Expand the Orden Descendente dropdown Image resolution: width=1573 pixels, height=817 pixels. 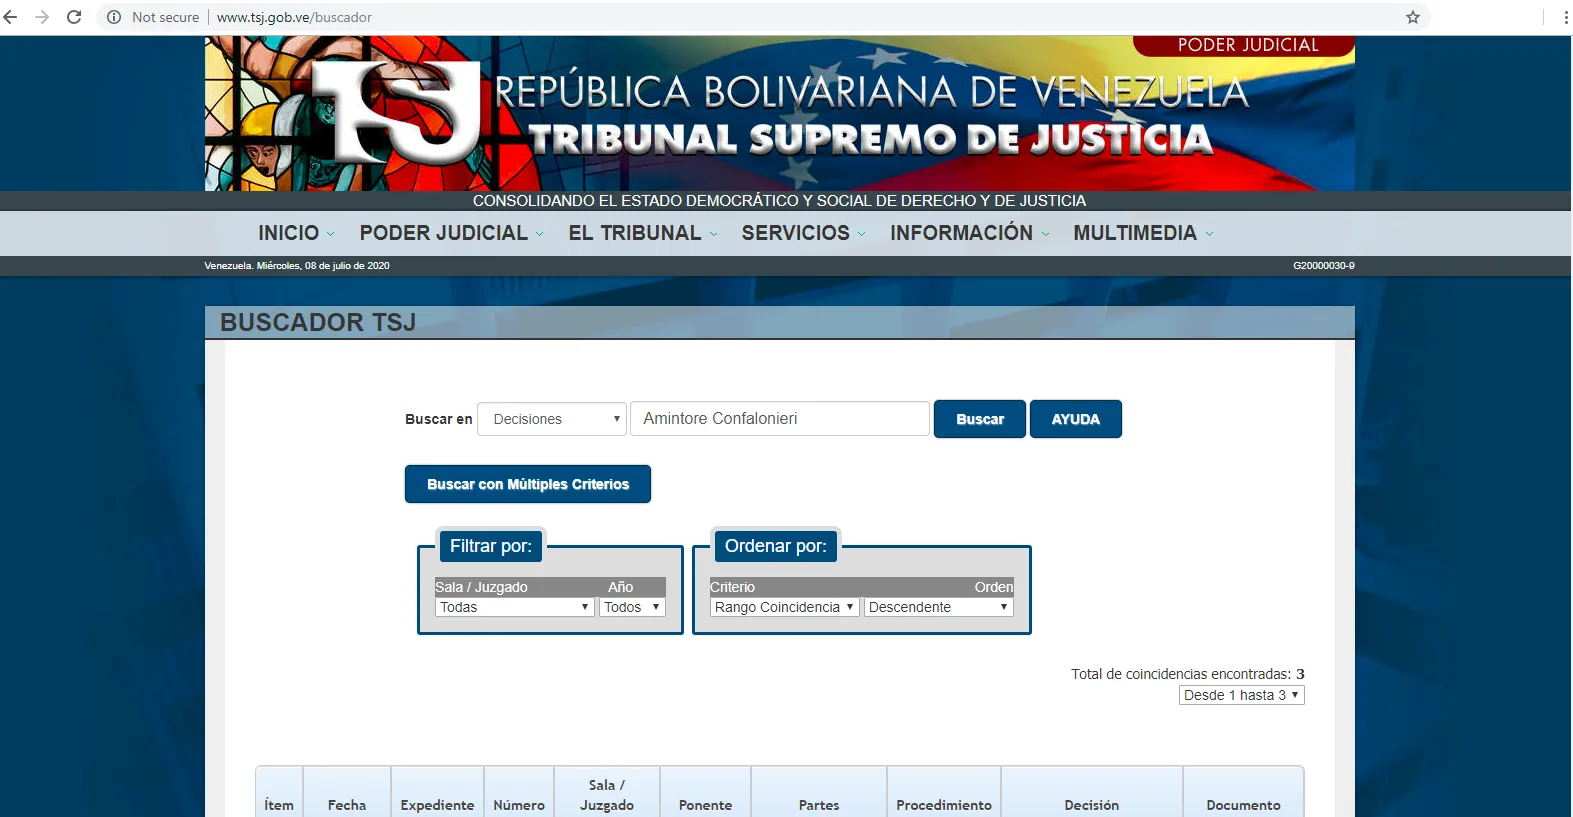coord(939,607)
